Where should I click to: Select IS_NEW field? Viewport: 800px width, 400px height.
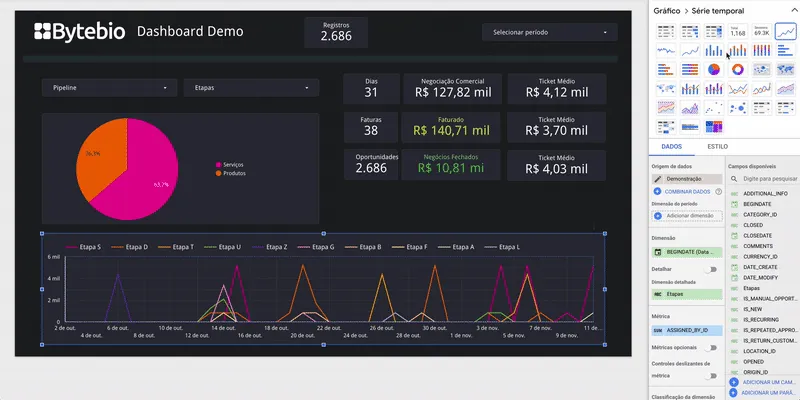coord(754,309)
